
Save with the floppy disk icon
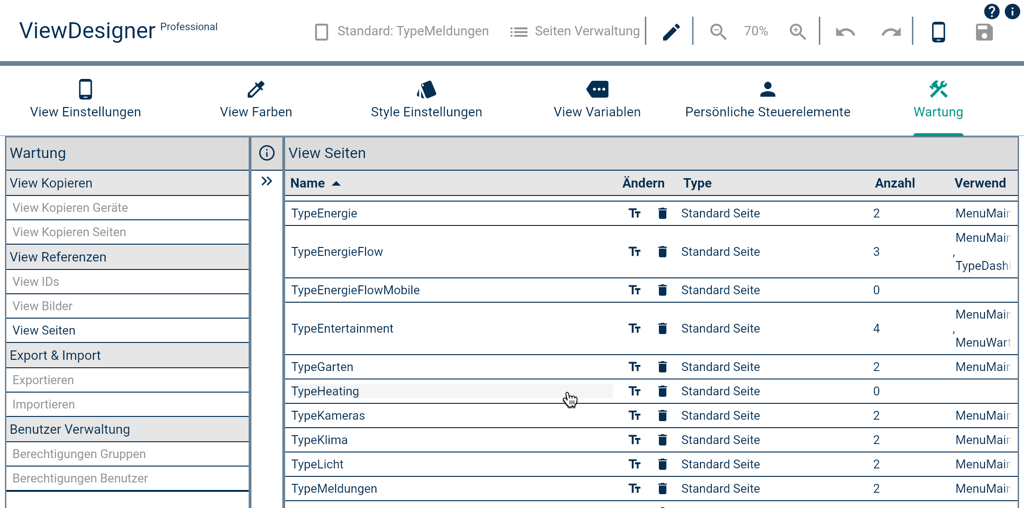(984, 32)
